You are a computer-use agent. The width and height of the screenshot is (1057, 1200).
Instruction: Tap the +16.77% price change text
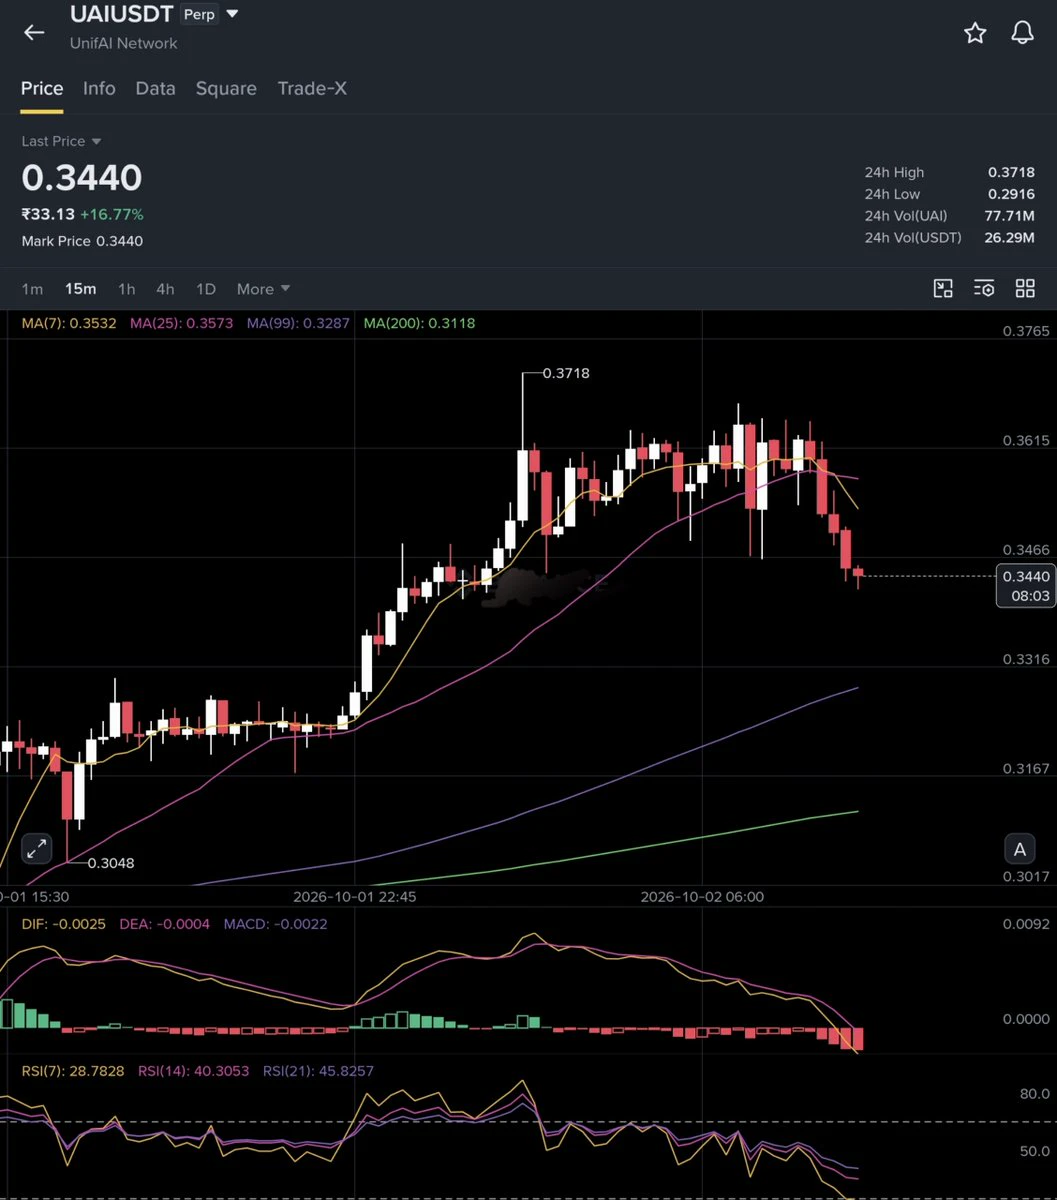pos(112,214)
